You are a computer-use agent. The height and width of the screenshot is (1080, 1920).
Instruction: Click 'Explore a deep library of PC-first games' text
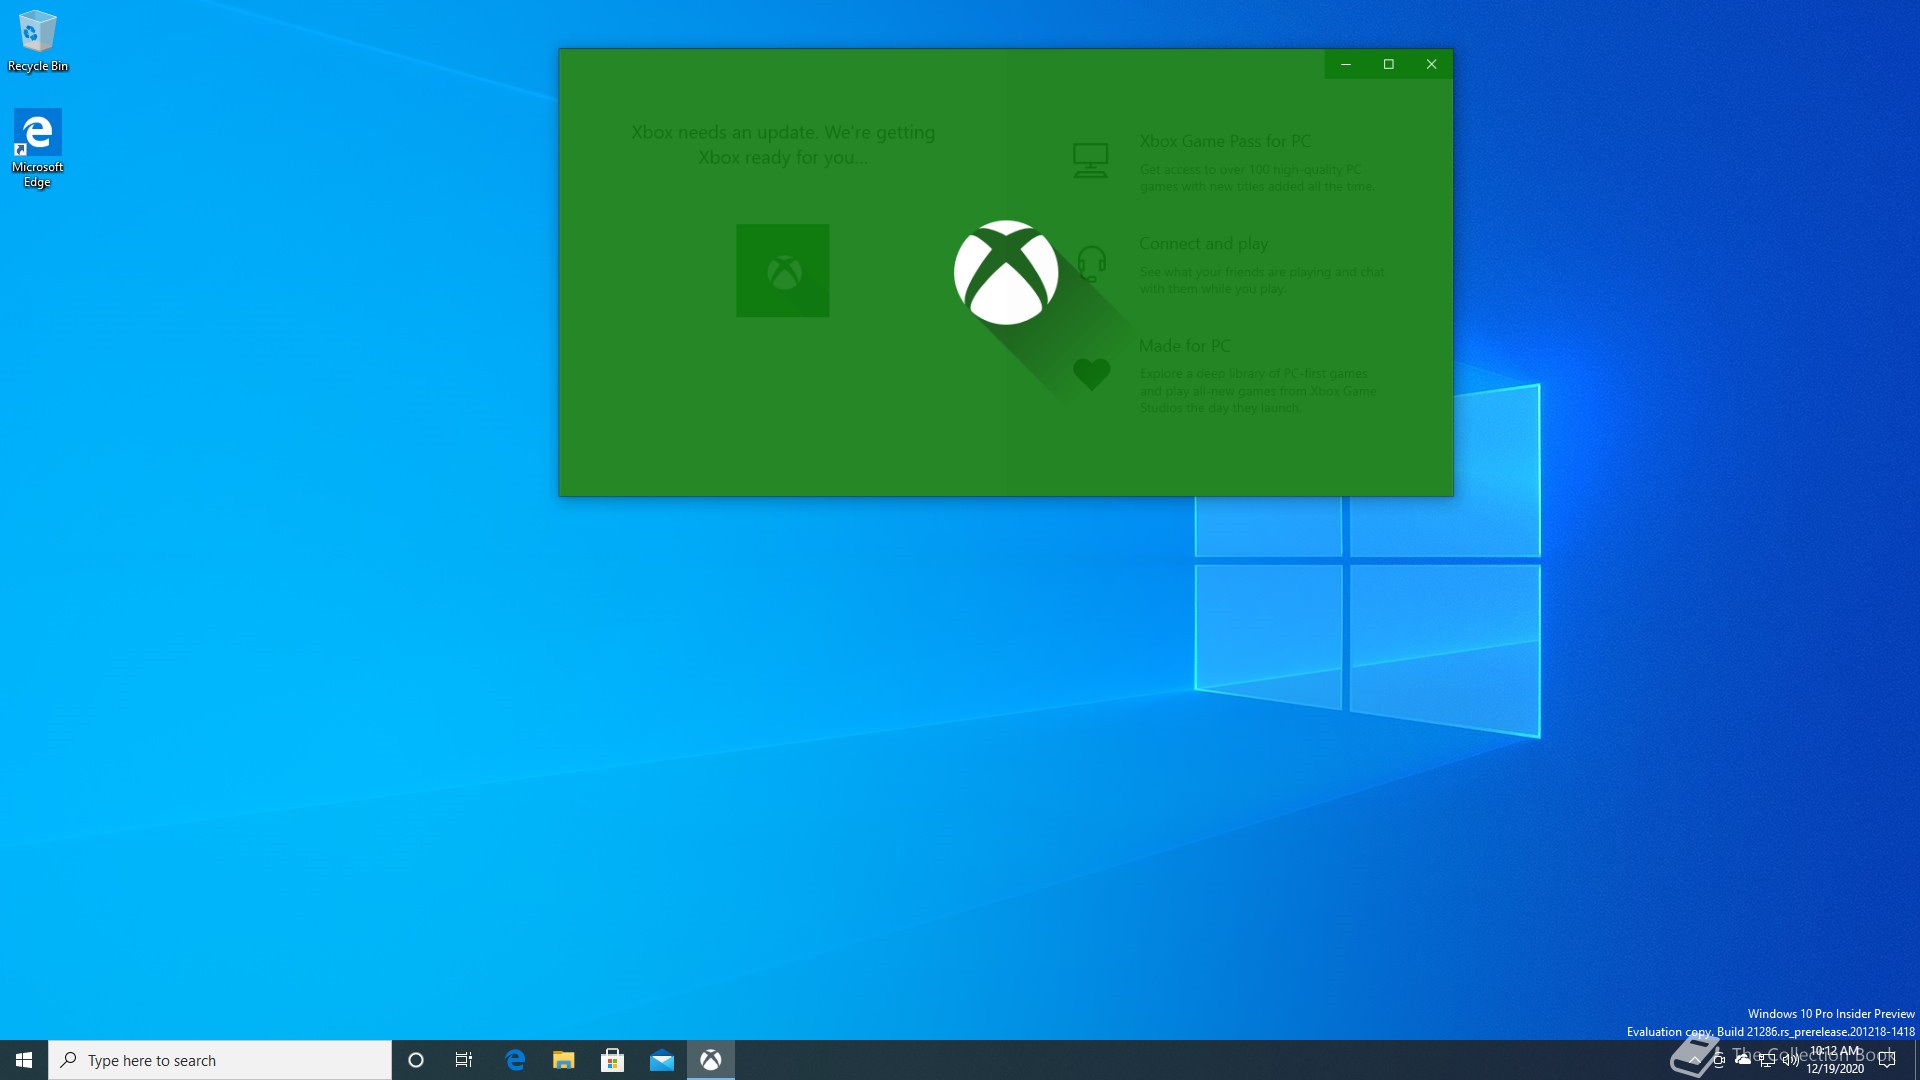pyautogui.click(x=1258, y=390)
